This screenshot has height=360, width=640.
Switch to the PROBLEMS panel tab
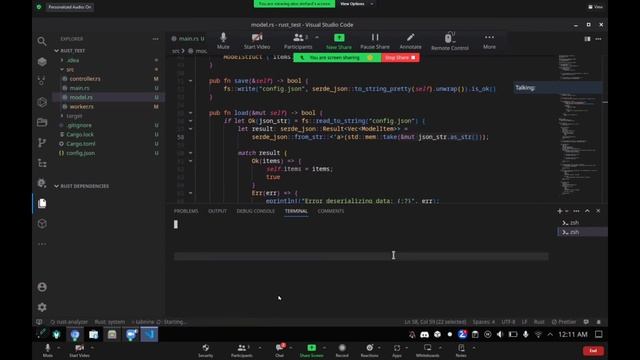[186, 211]
